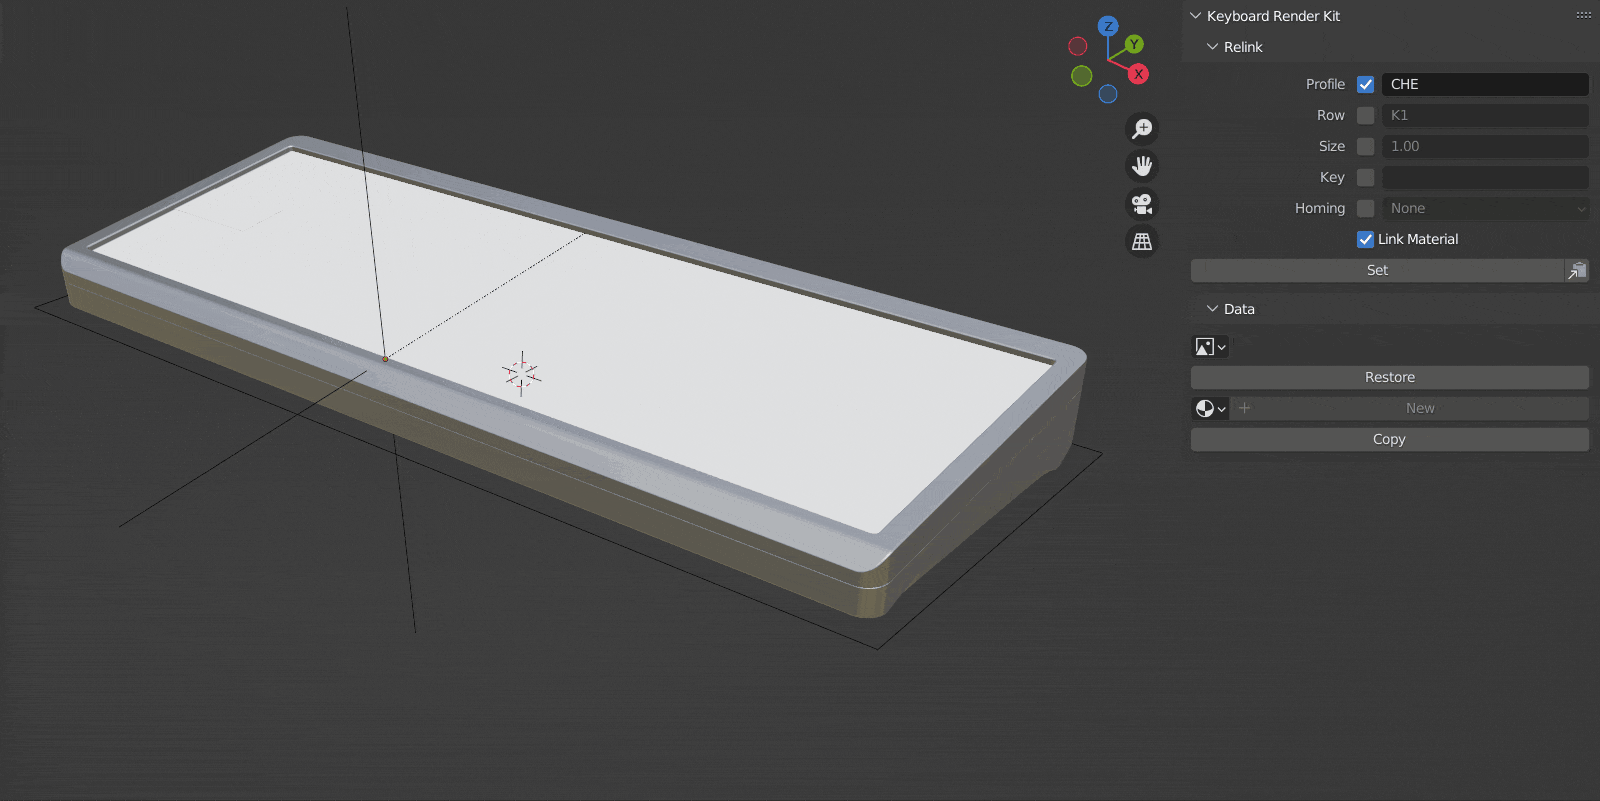Click the negative Z blue gizmo circle
Screen dimensions: 1600x801
pos(1108,94)
